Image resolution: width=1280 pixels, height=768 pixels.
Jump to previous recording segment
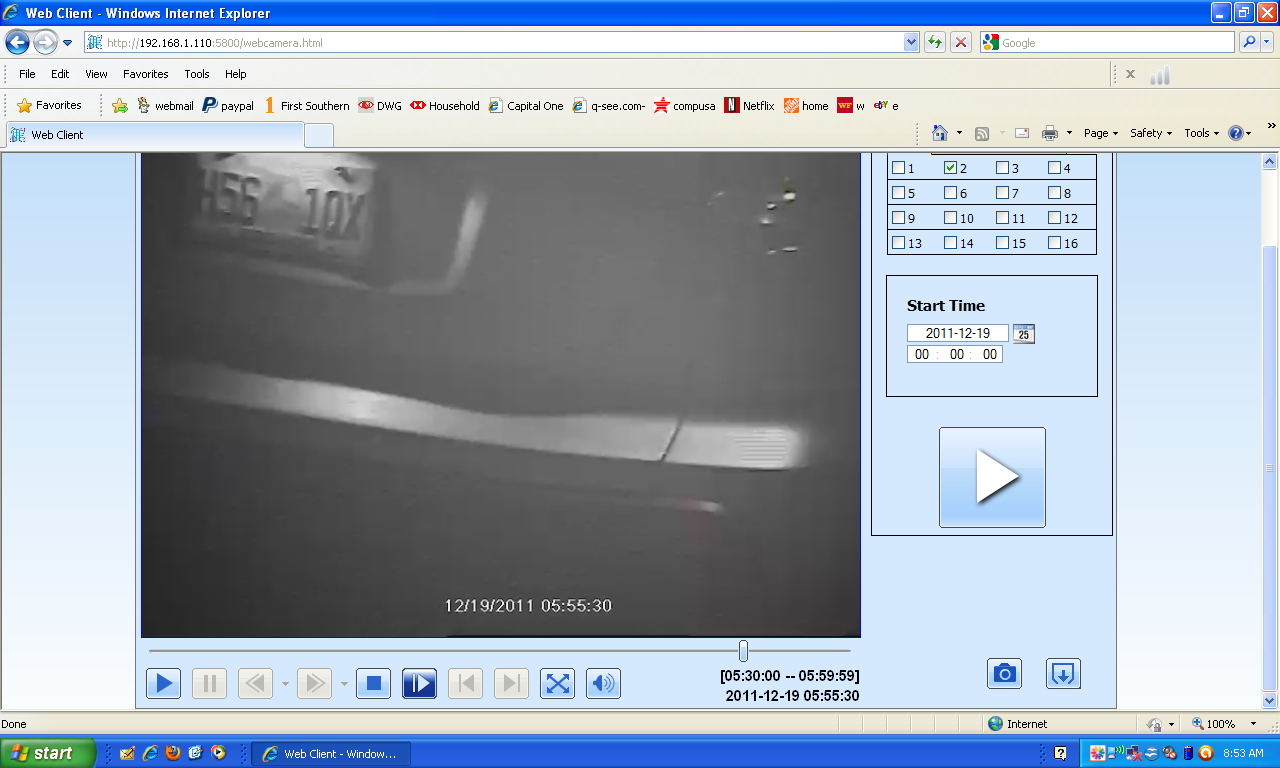[x=465, y=684]
